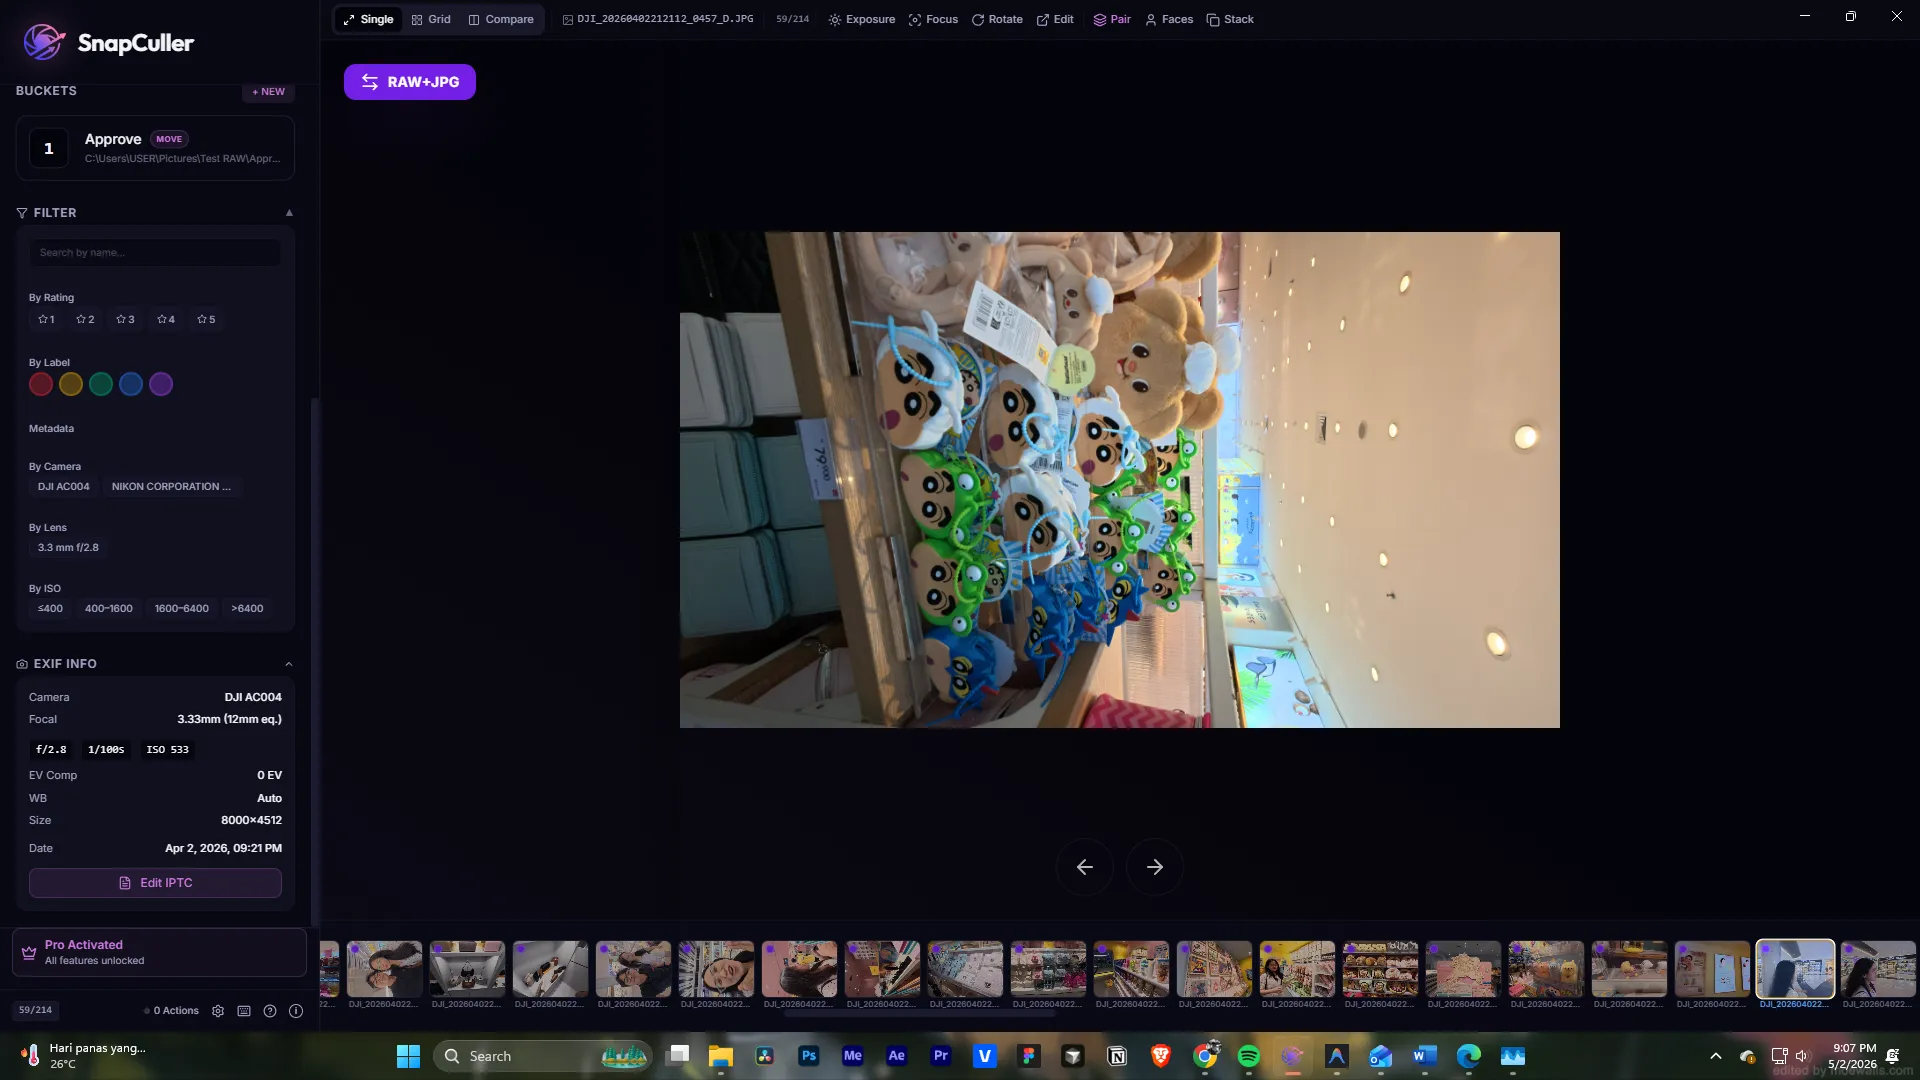The image size is (1920, 1080).
Task: Filter by 1-star rating
Action: [x=46, y=319]
